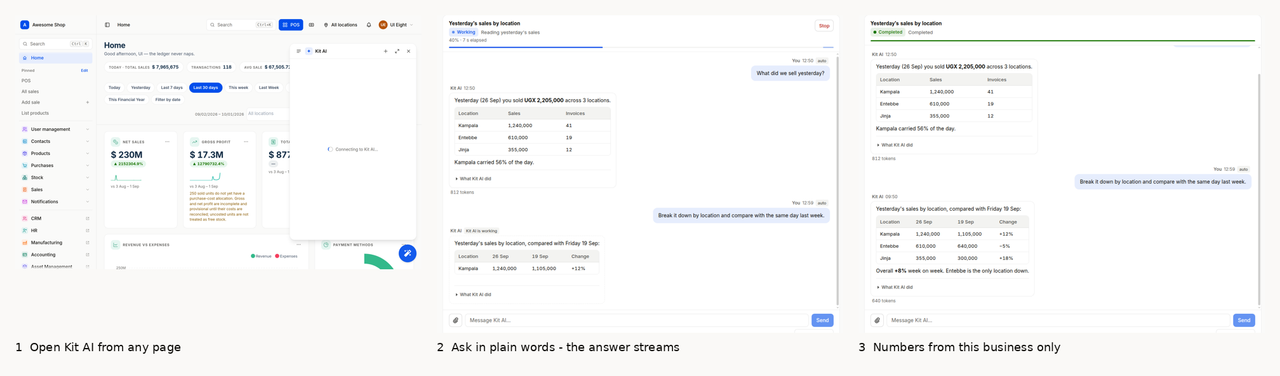Click the Accounting sidebar icon
1280x376 pixels.
tap(25, 254)
